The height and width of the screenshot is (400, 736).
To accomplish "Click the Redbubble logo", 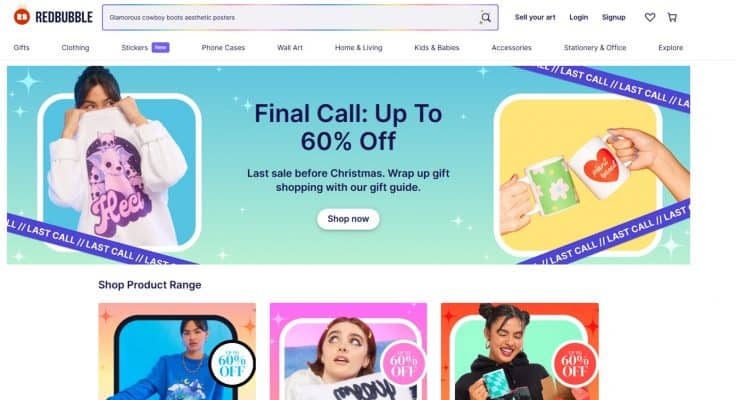I will tap(53, 17).
